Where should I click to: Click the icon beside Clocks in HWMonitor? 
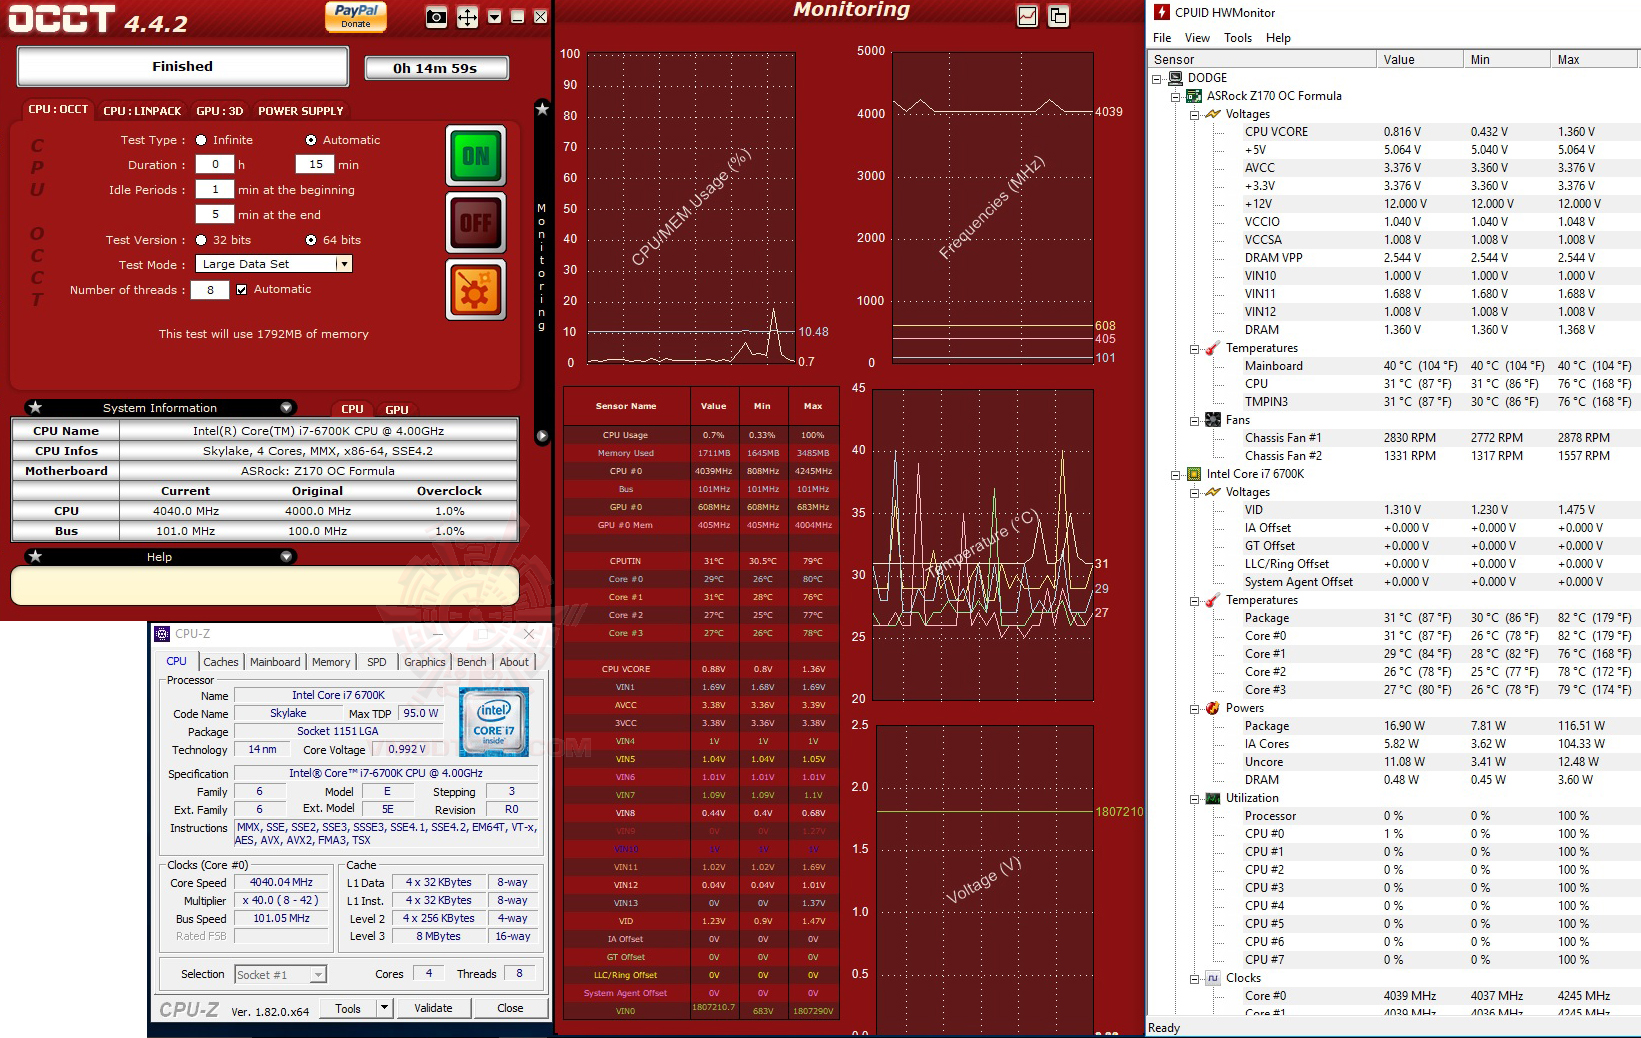pyautogui.click(x=1212, y=978)
